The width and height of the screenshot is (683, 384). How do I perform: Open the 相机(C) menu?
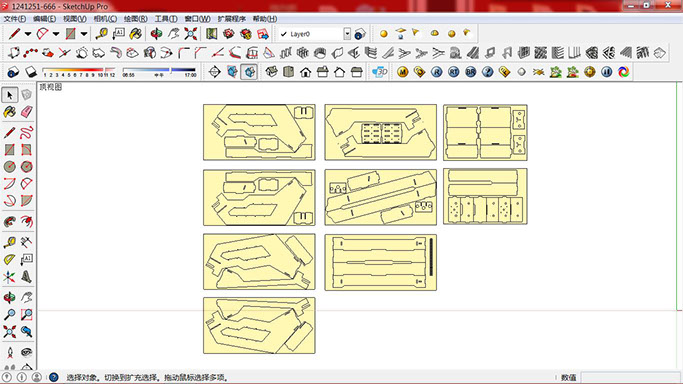coord(105,19)
